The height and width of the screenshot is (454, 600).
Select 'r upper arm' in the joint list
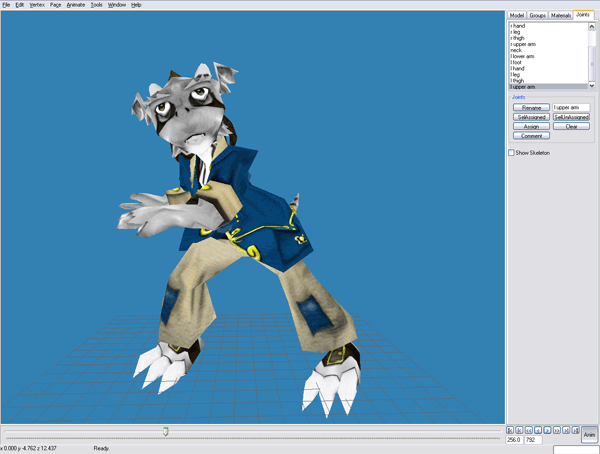pos(548,44)
